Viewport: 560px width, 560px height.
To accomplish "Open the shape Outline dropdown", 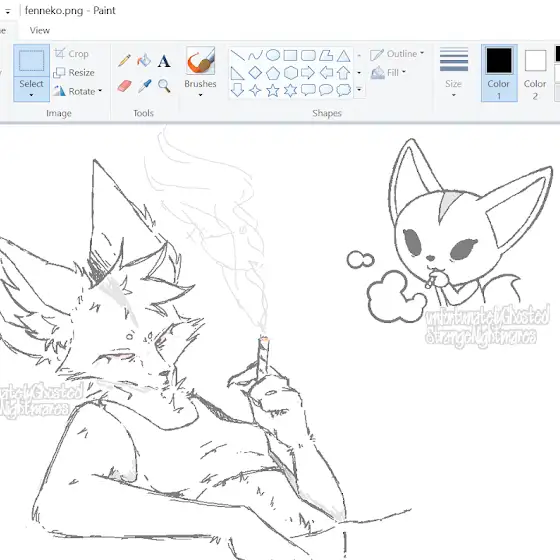I will [397, 54].
